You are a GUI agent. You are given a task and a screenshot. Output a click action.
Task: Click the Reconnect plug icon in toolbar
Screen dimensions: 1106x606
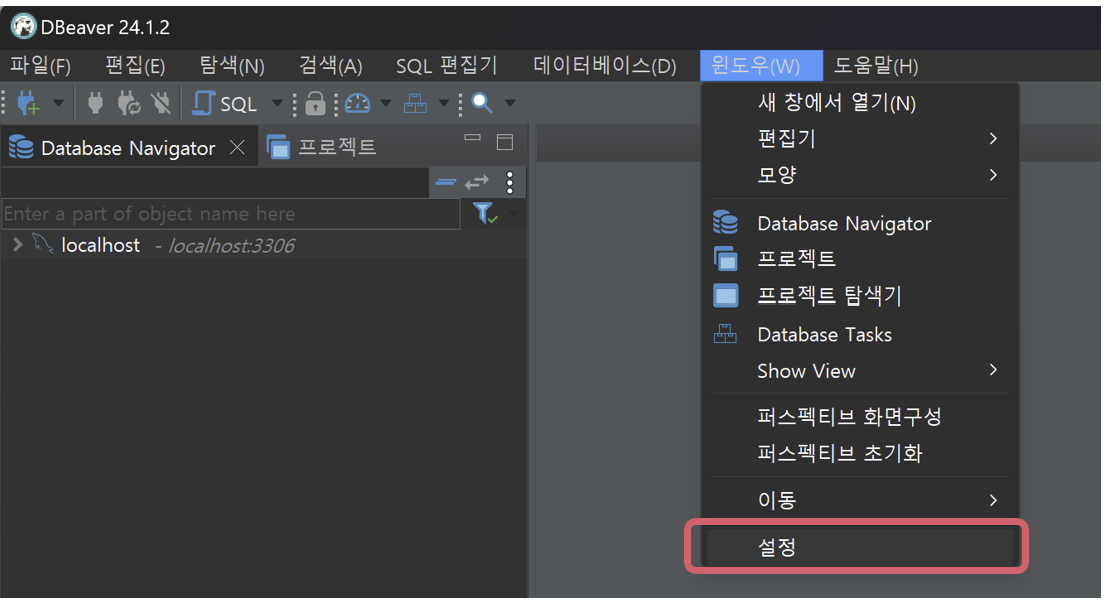pos(128,104)
